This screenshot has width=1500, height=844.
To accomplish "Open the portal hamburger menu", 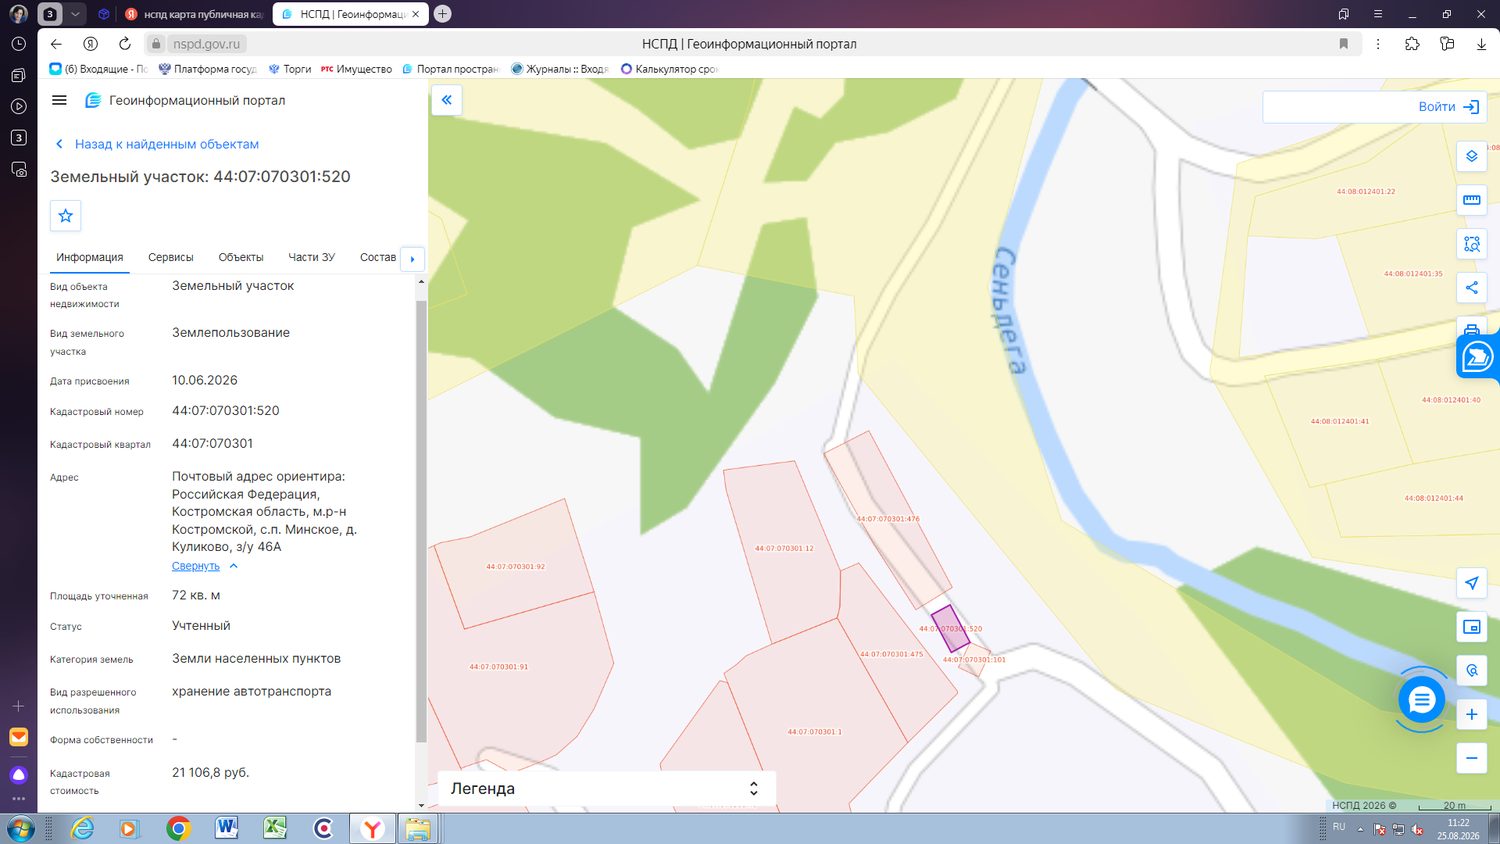I will [59, 100].
